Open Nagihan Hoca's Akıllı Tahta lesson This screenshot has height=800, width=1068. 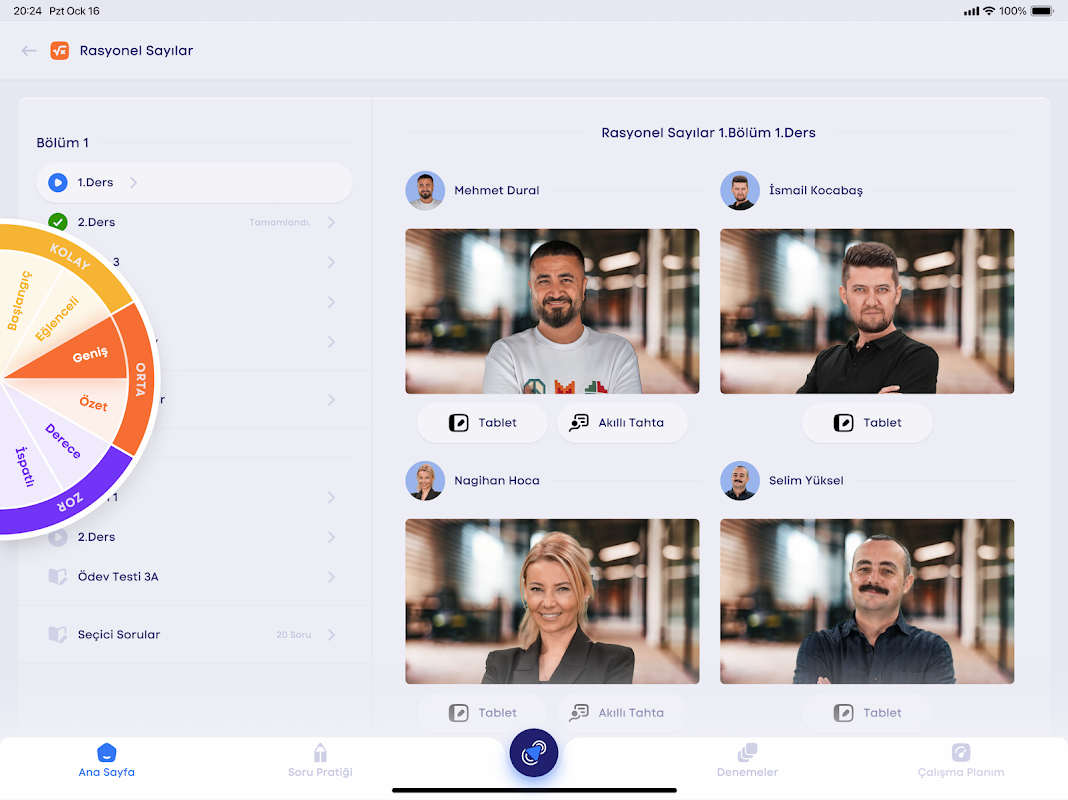(x=623, y=713)
